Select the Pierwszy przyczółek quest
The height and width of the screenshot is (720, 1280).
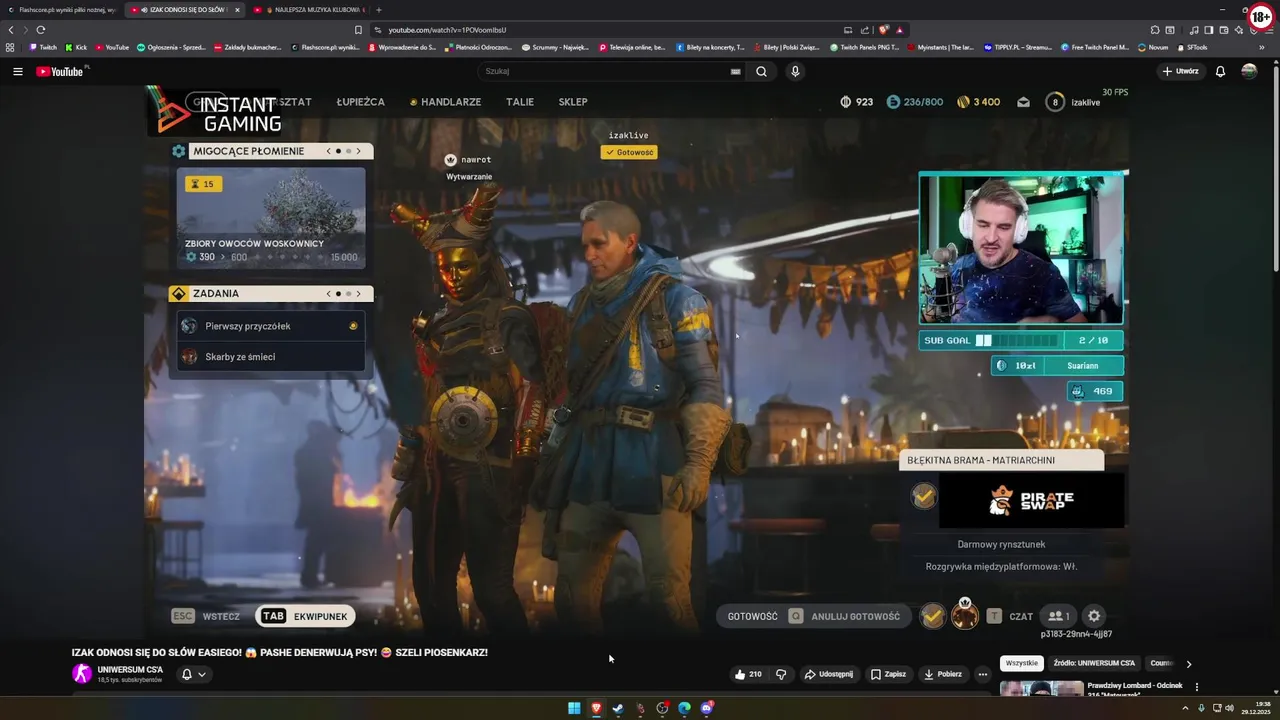270,326
